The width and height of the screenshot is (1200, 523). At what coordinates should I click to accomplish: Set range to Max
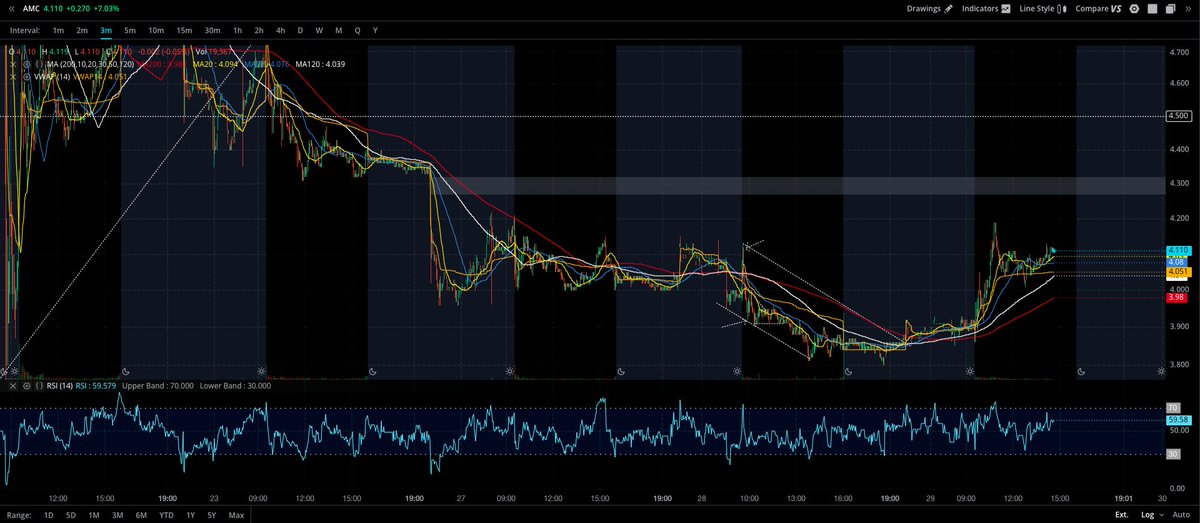[x=236, y=515]
